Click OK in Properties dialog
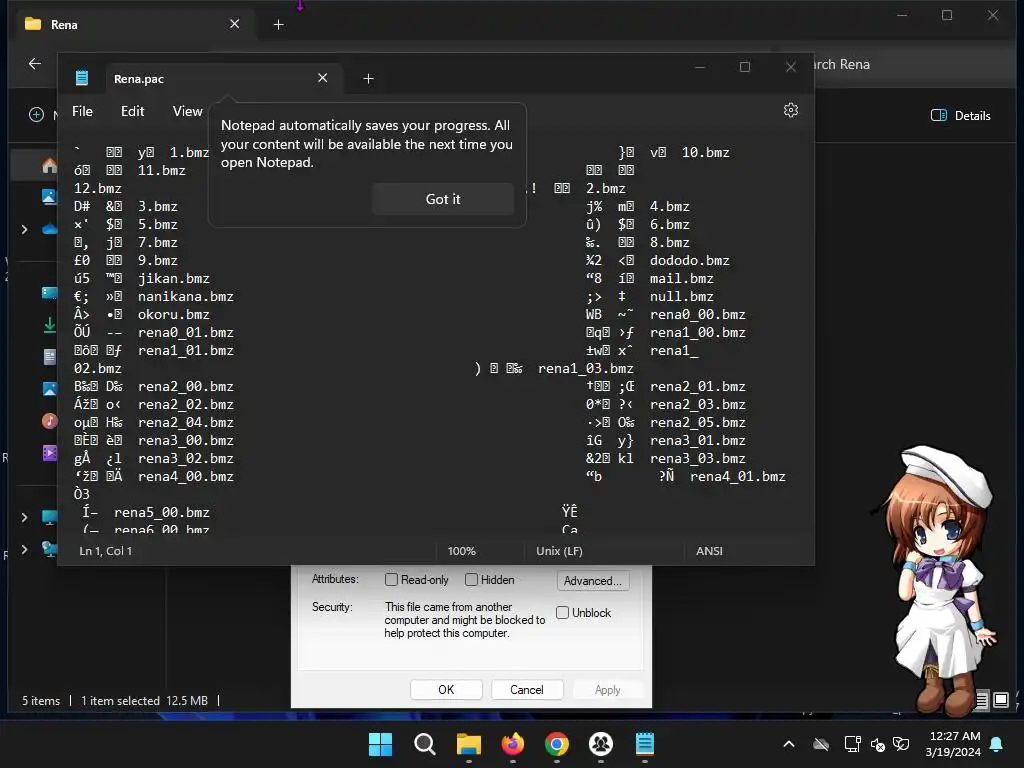Viewport: 1024px width, 768px height. (446, 690)
